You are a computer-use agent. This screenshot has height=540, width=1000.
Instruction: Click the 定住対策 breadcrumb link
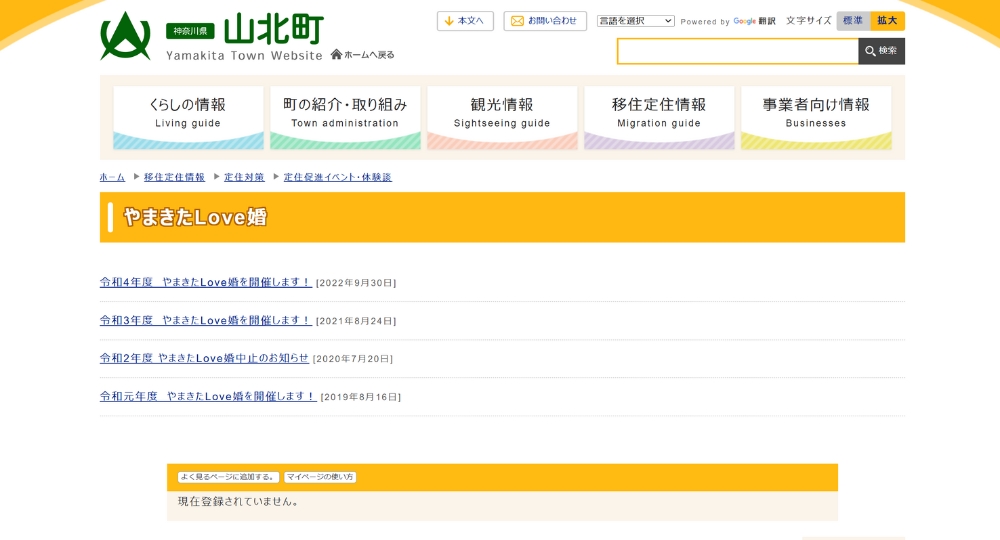pos(244,177)
